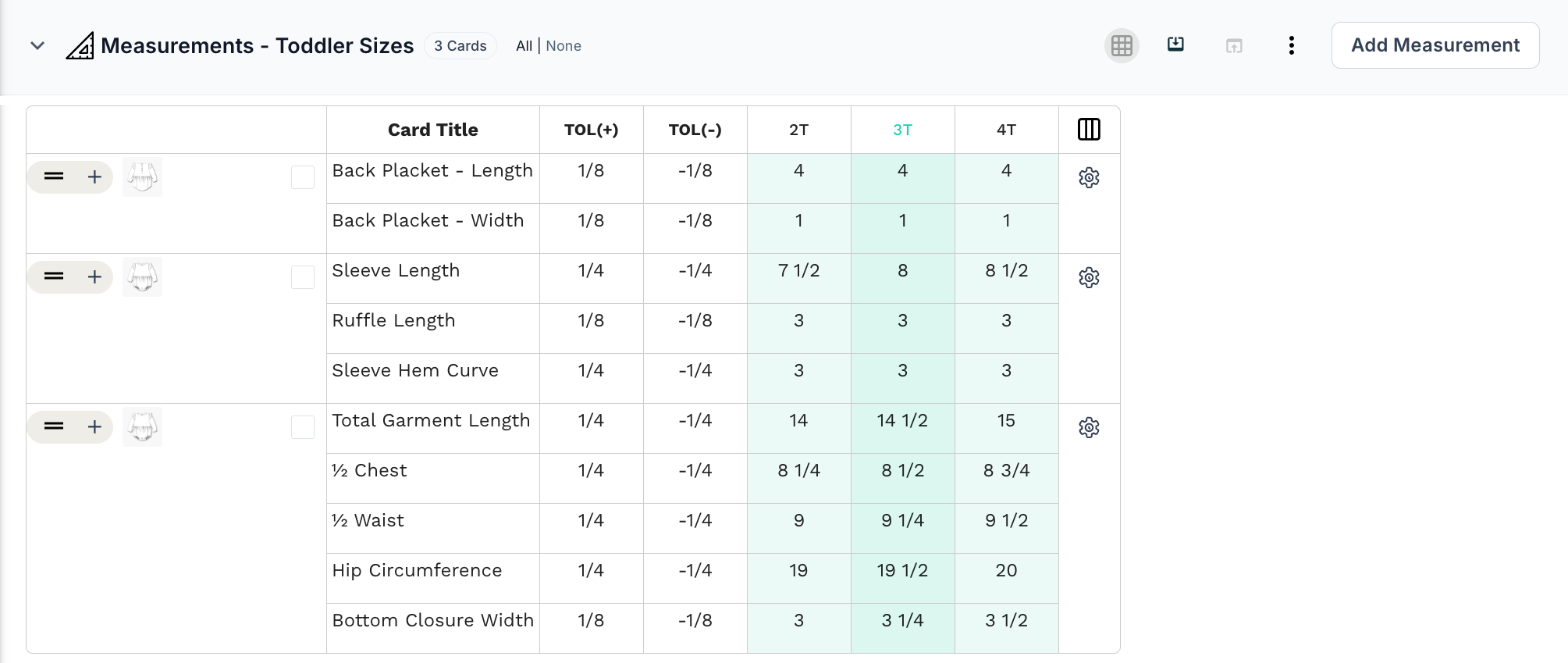Click the TOL(-) column header
This screenshot has height=663, width=1568.
[x=695, y=130]
